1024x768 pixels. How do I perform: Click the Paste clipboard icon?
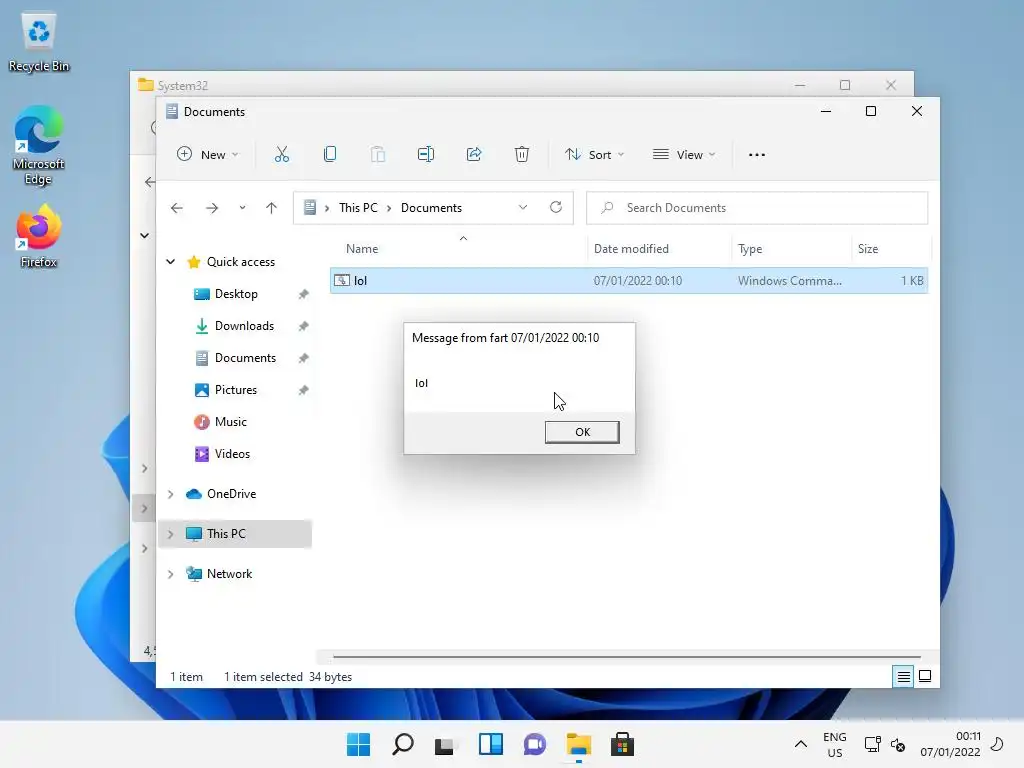click(377, 155)
